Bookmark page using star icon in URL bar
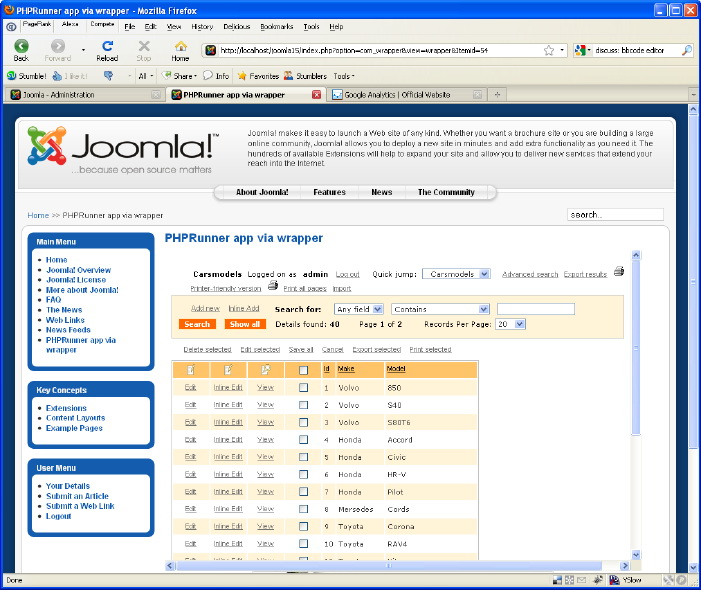Viewport: 701px width, 590px height. [x=549, y=50]
